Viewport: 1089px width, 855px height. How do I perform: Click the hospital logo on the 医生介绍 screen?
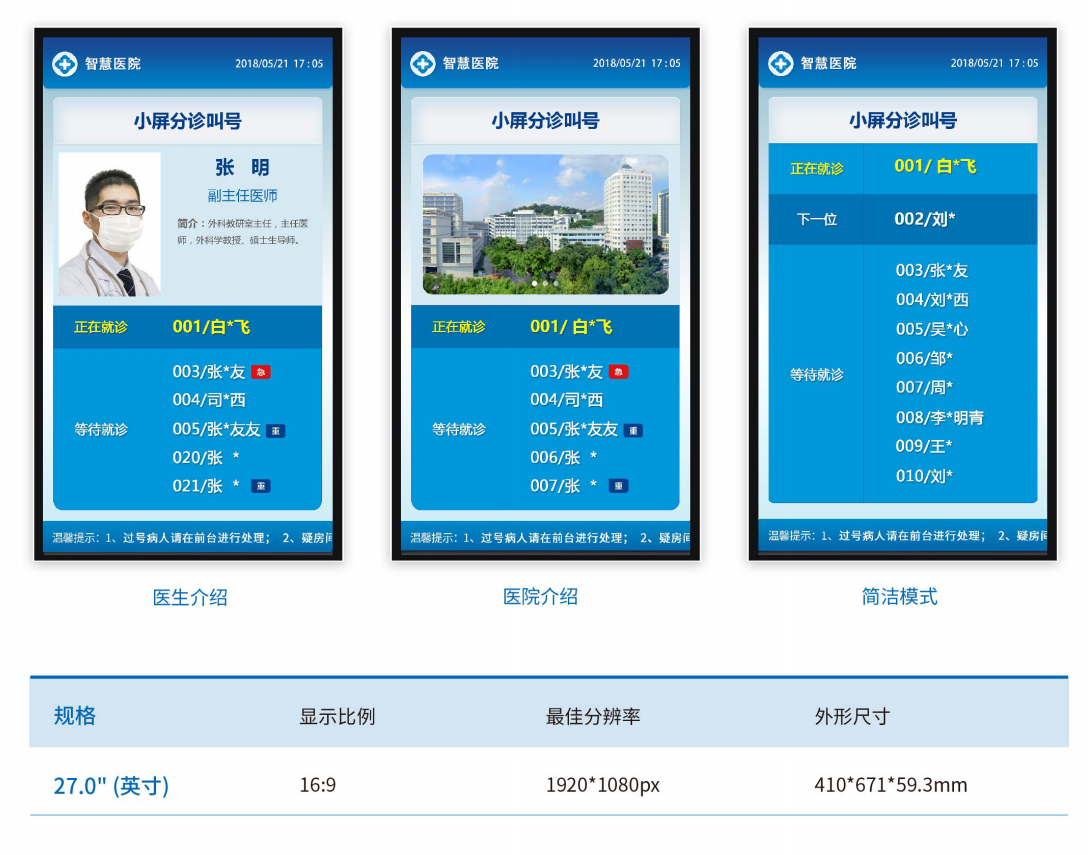65,64
